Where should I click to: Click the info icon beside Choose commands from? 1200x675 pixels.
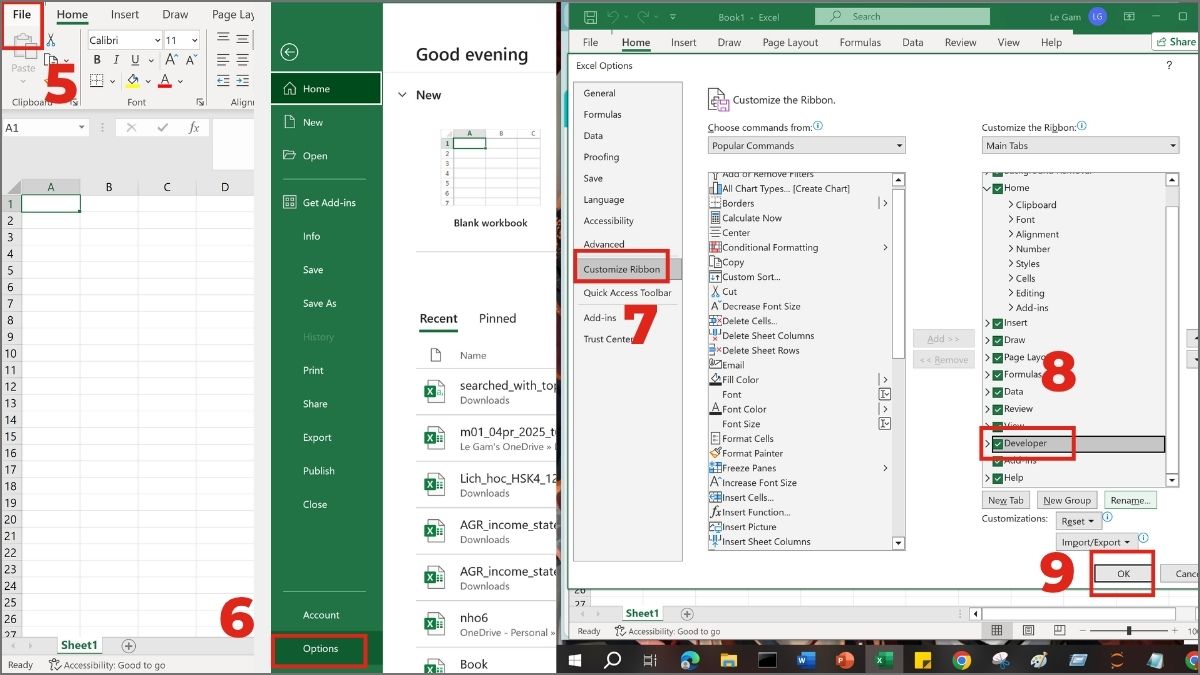[818, 127]
